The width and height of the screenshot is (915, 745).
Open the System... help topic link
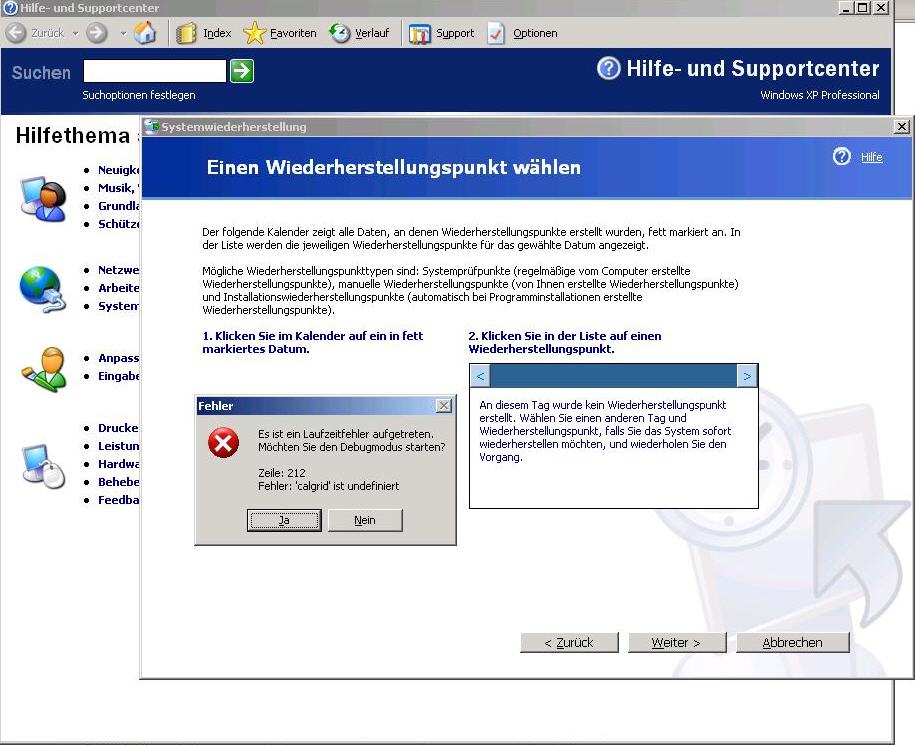click(x=118, y=306)
